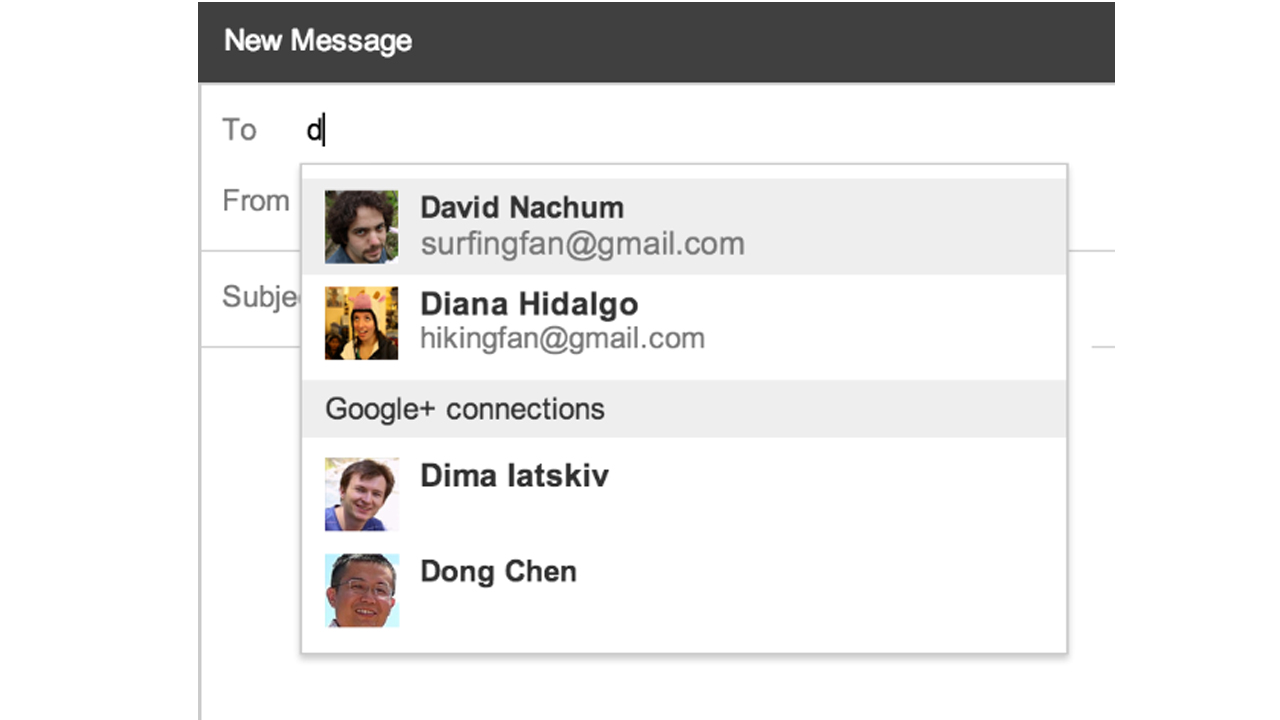Click Dong Chen's profile photo
The image size is (1280, 720).
[361, 590]
